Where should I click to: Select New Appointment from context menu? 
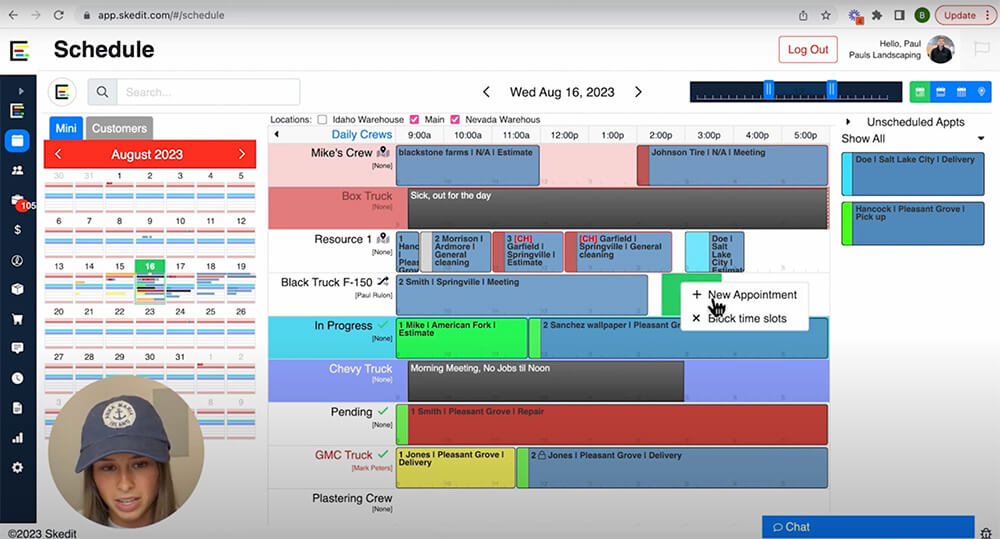pos(751,295)
